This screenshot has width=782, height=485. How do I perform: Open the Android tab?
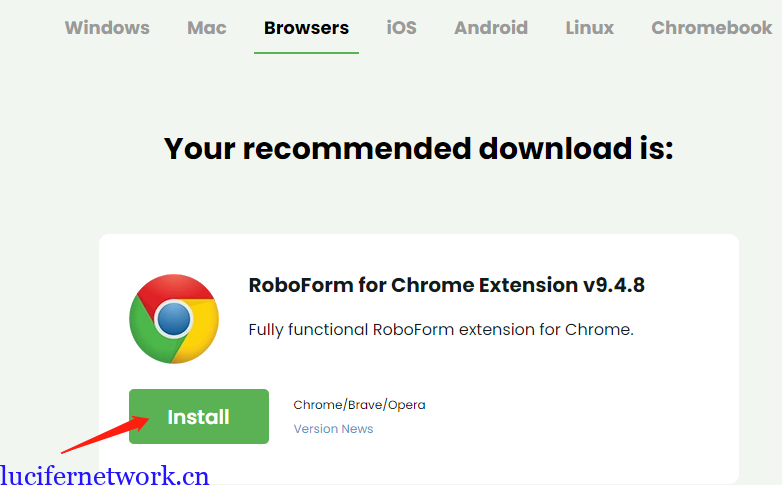(x=490, y=28)
